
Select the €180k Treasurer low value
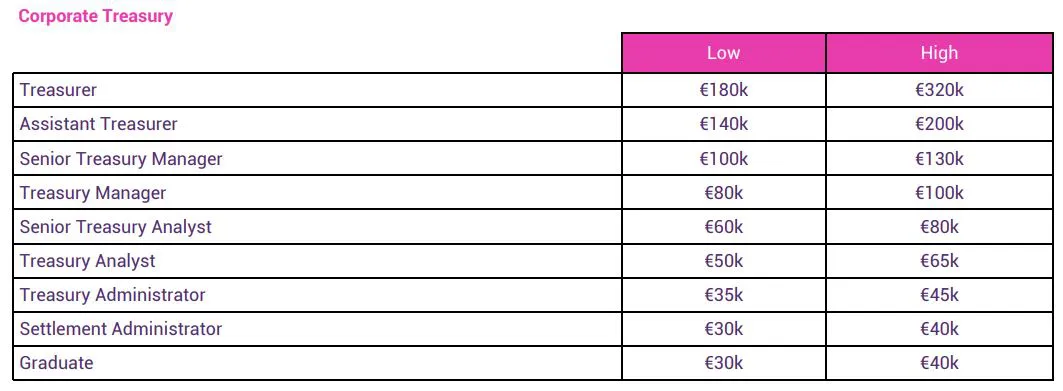[723, 90]
